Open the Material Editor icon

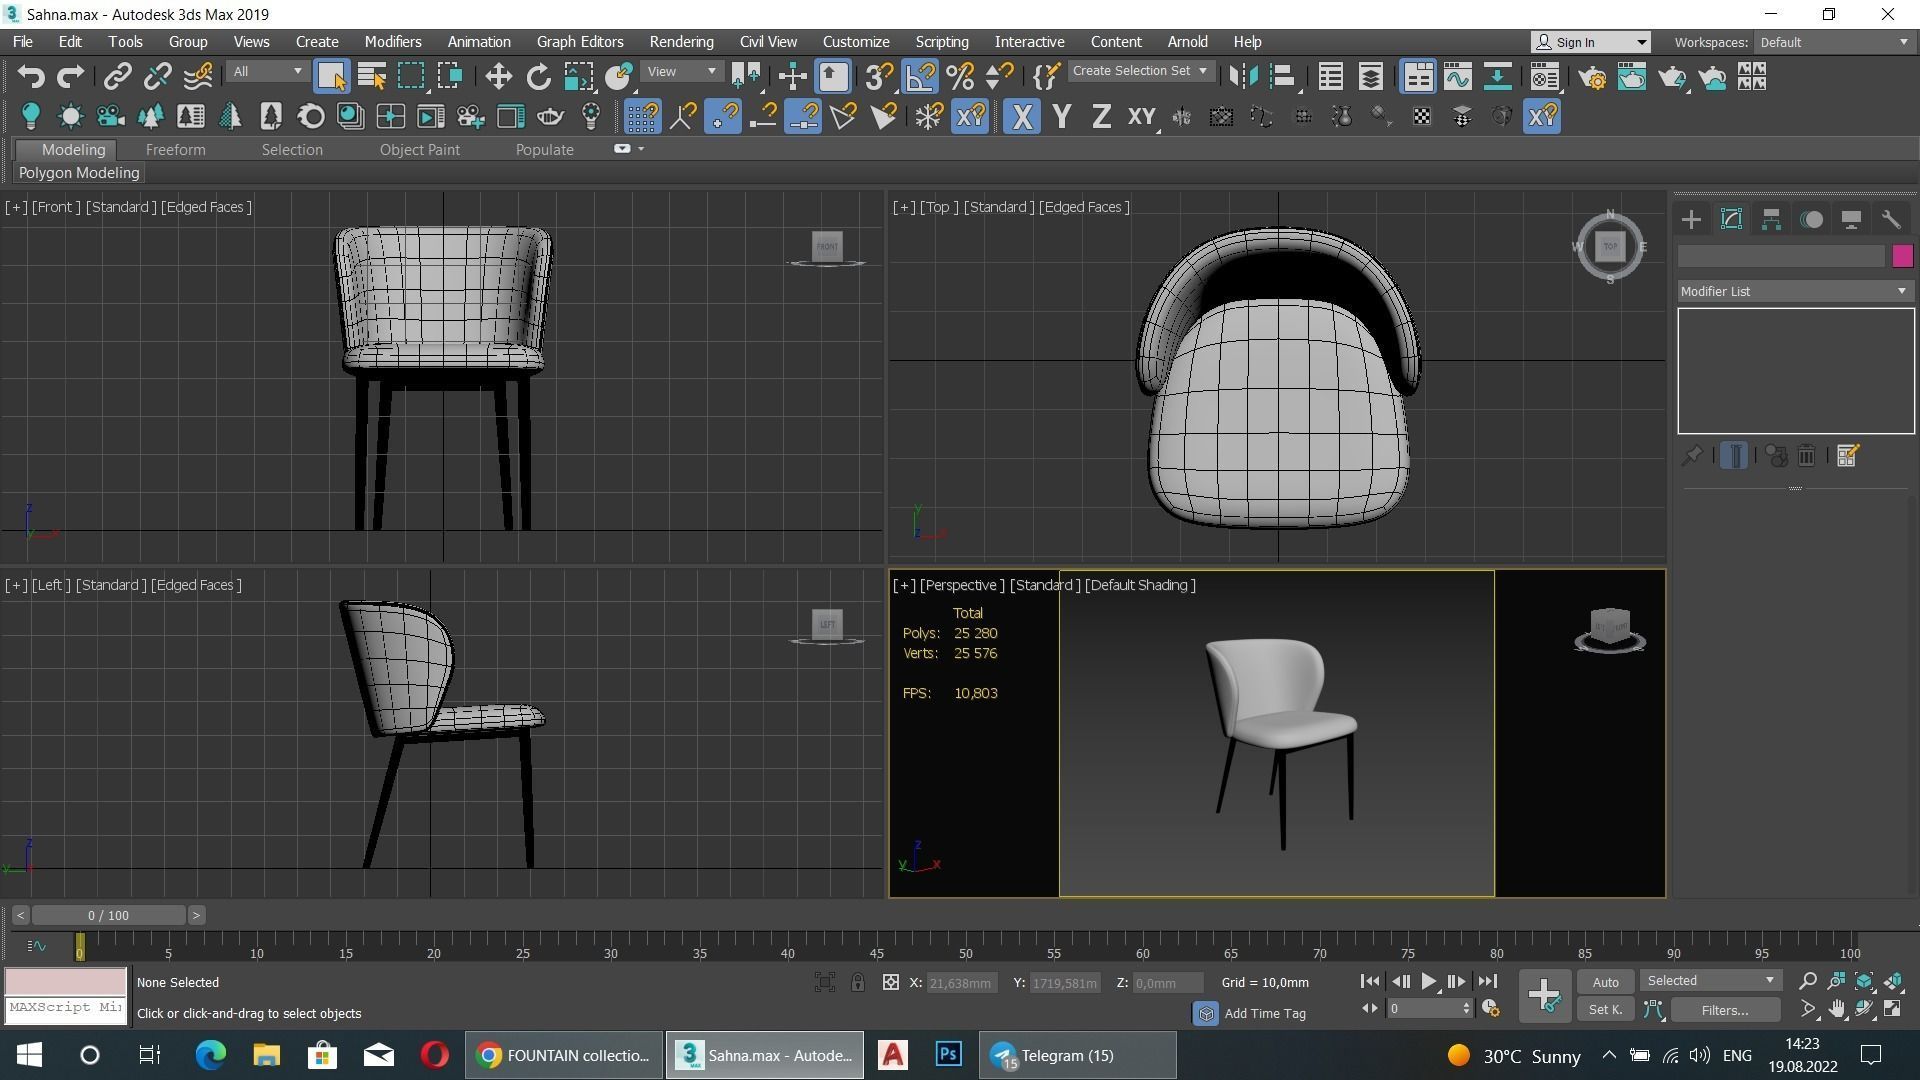1544,77
